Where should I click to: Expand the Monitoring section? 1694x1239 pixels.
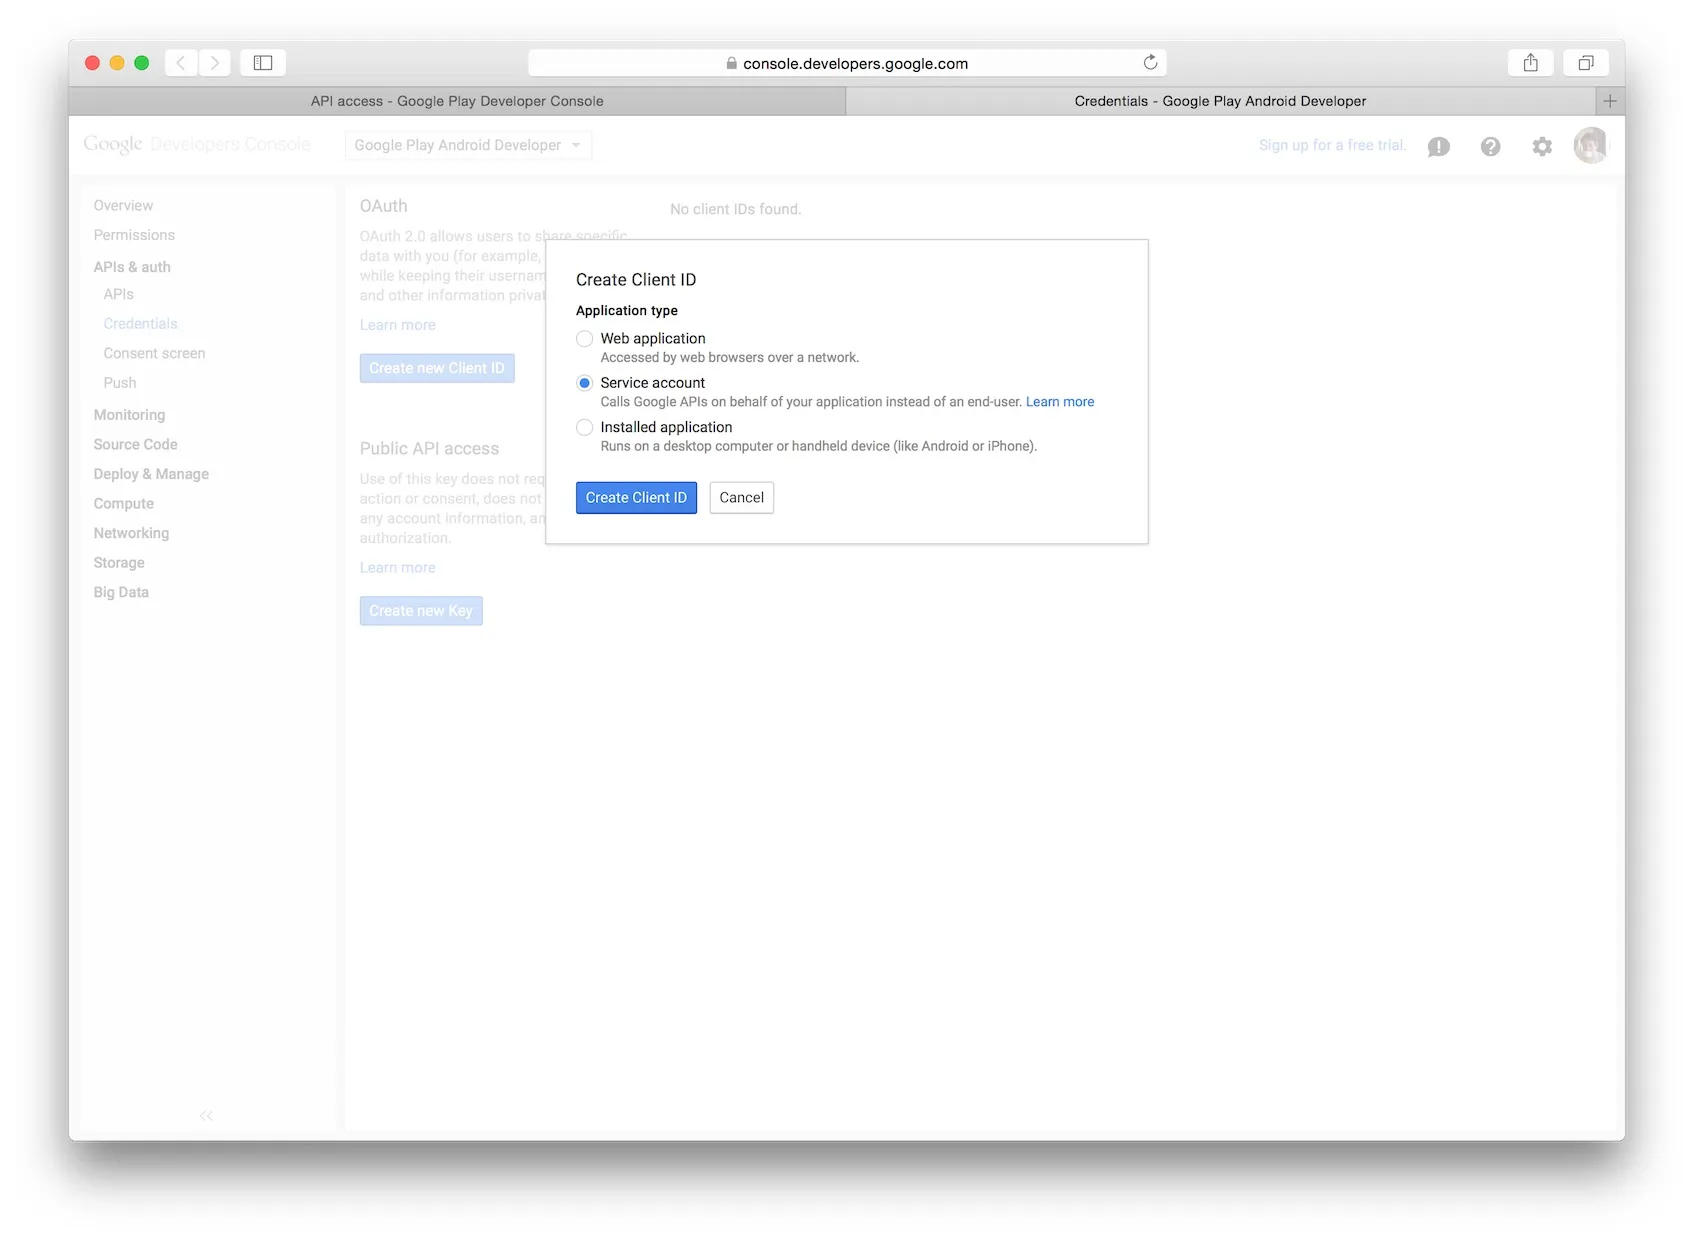[129, 415]
